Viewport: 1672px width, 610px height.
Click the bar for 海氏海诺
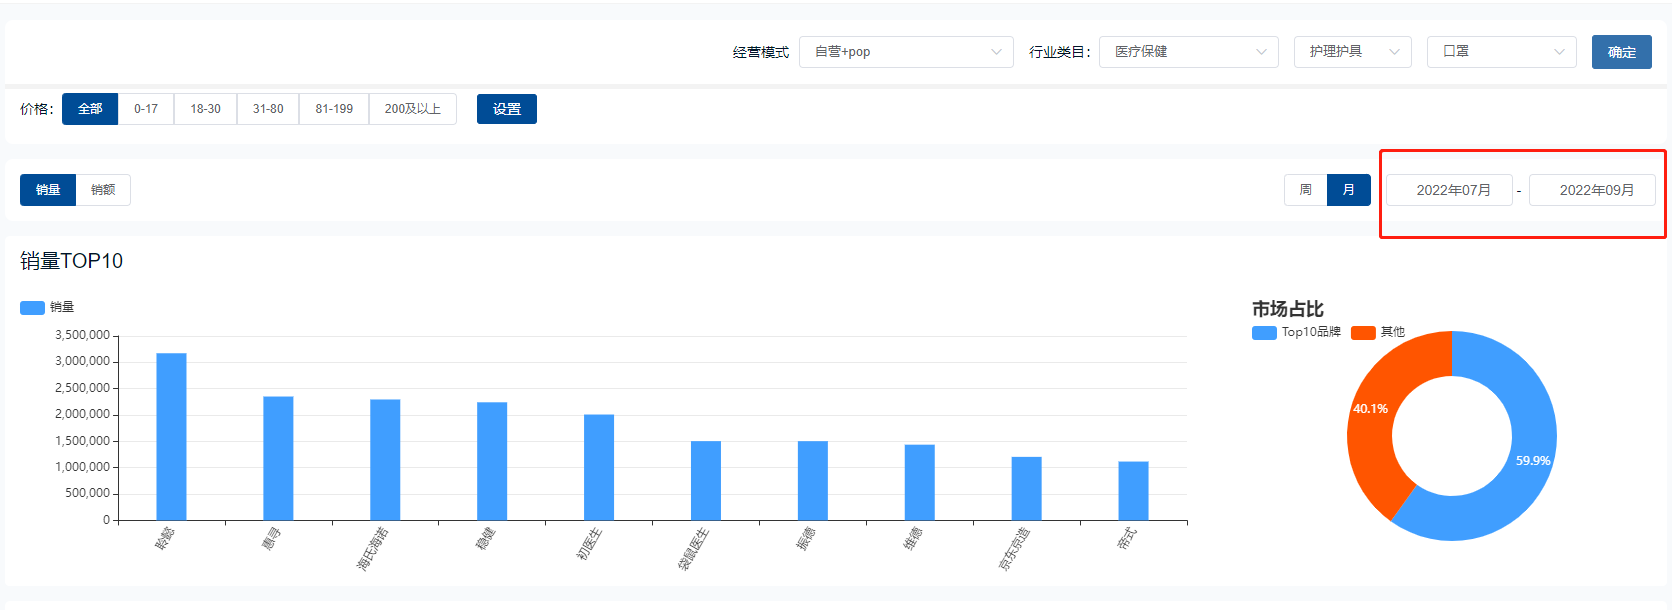(x=385, y=460)
